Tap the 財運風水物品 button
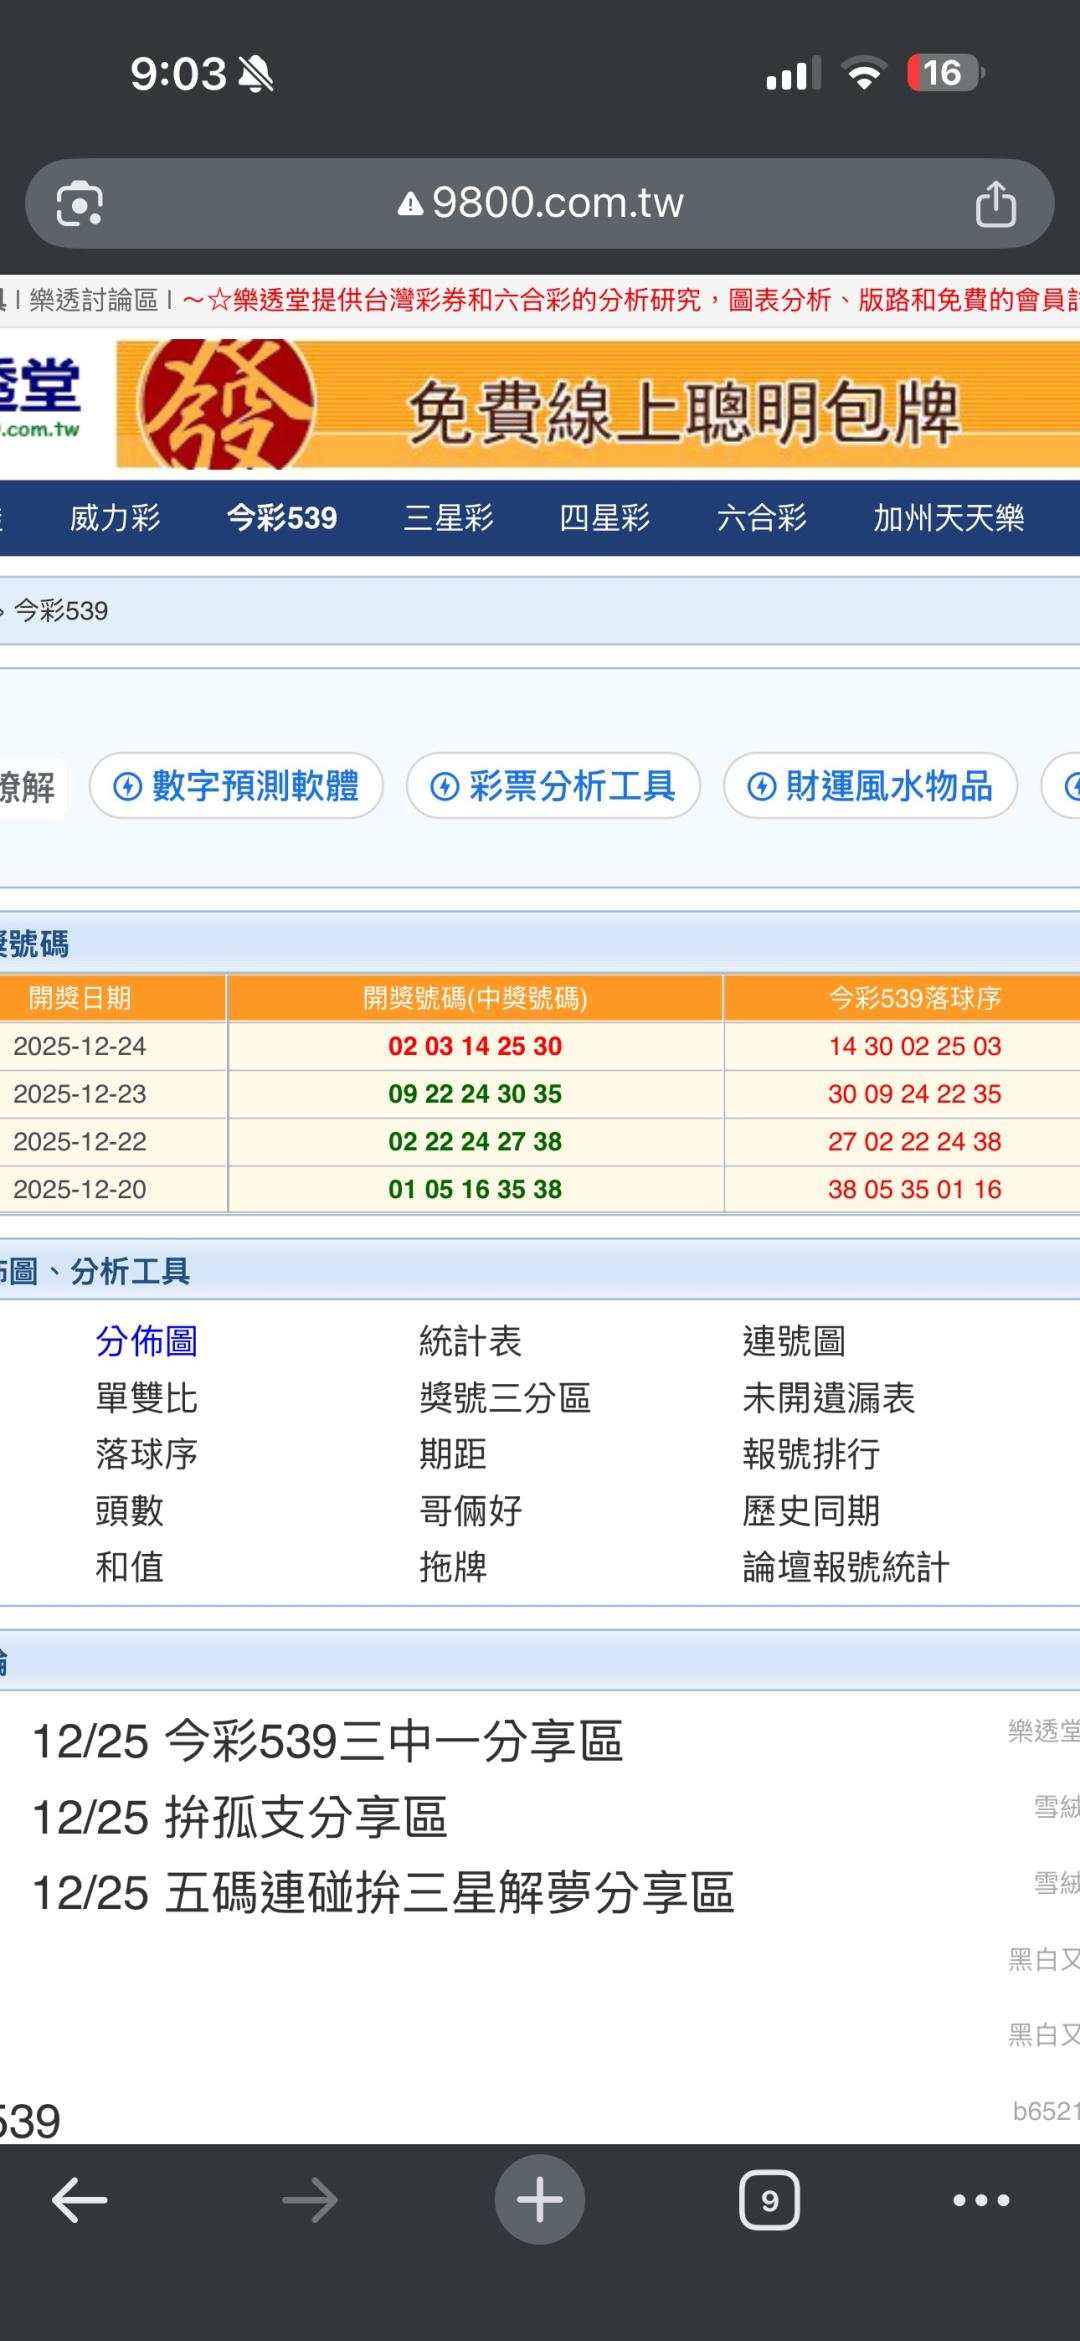This screenshot has width=1080, height=2341. pyautogui.click(x=870, y=786)
